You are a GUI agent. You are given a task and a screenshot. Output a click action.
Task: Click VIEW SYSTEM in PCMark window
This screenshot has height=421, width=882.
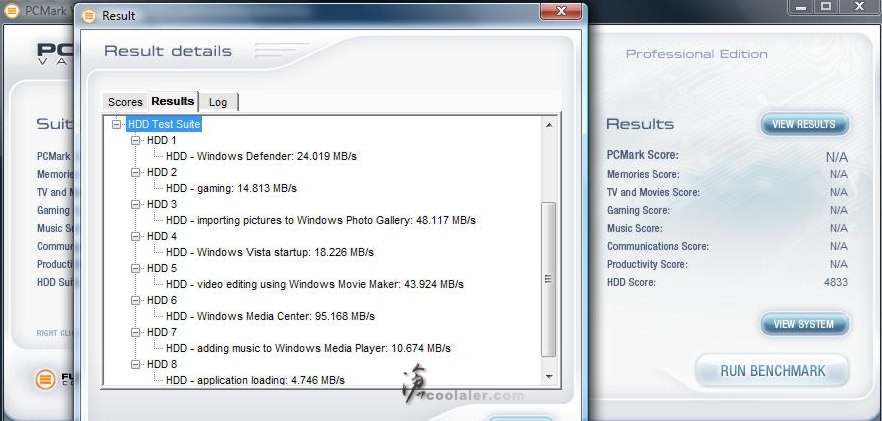[x=804, y=324]
